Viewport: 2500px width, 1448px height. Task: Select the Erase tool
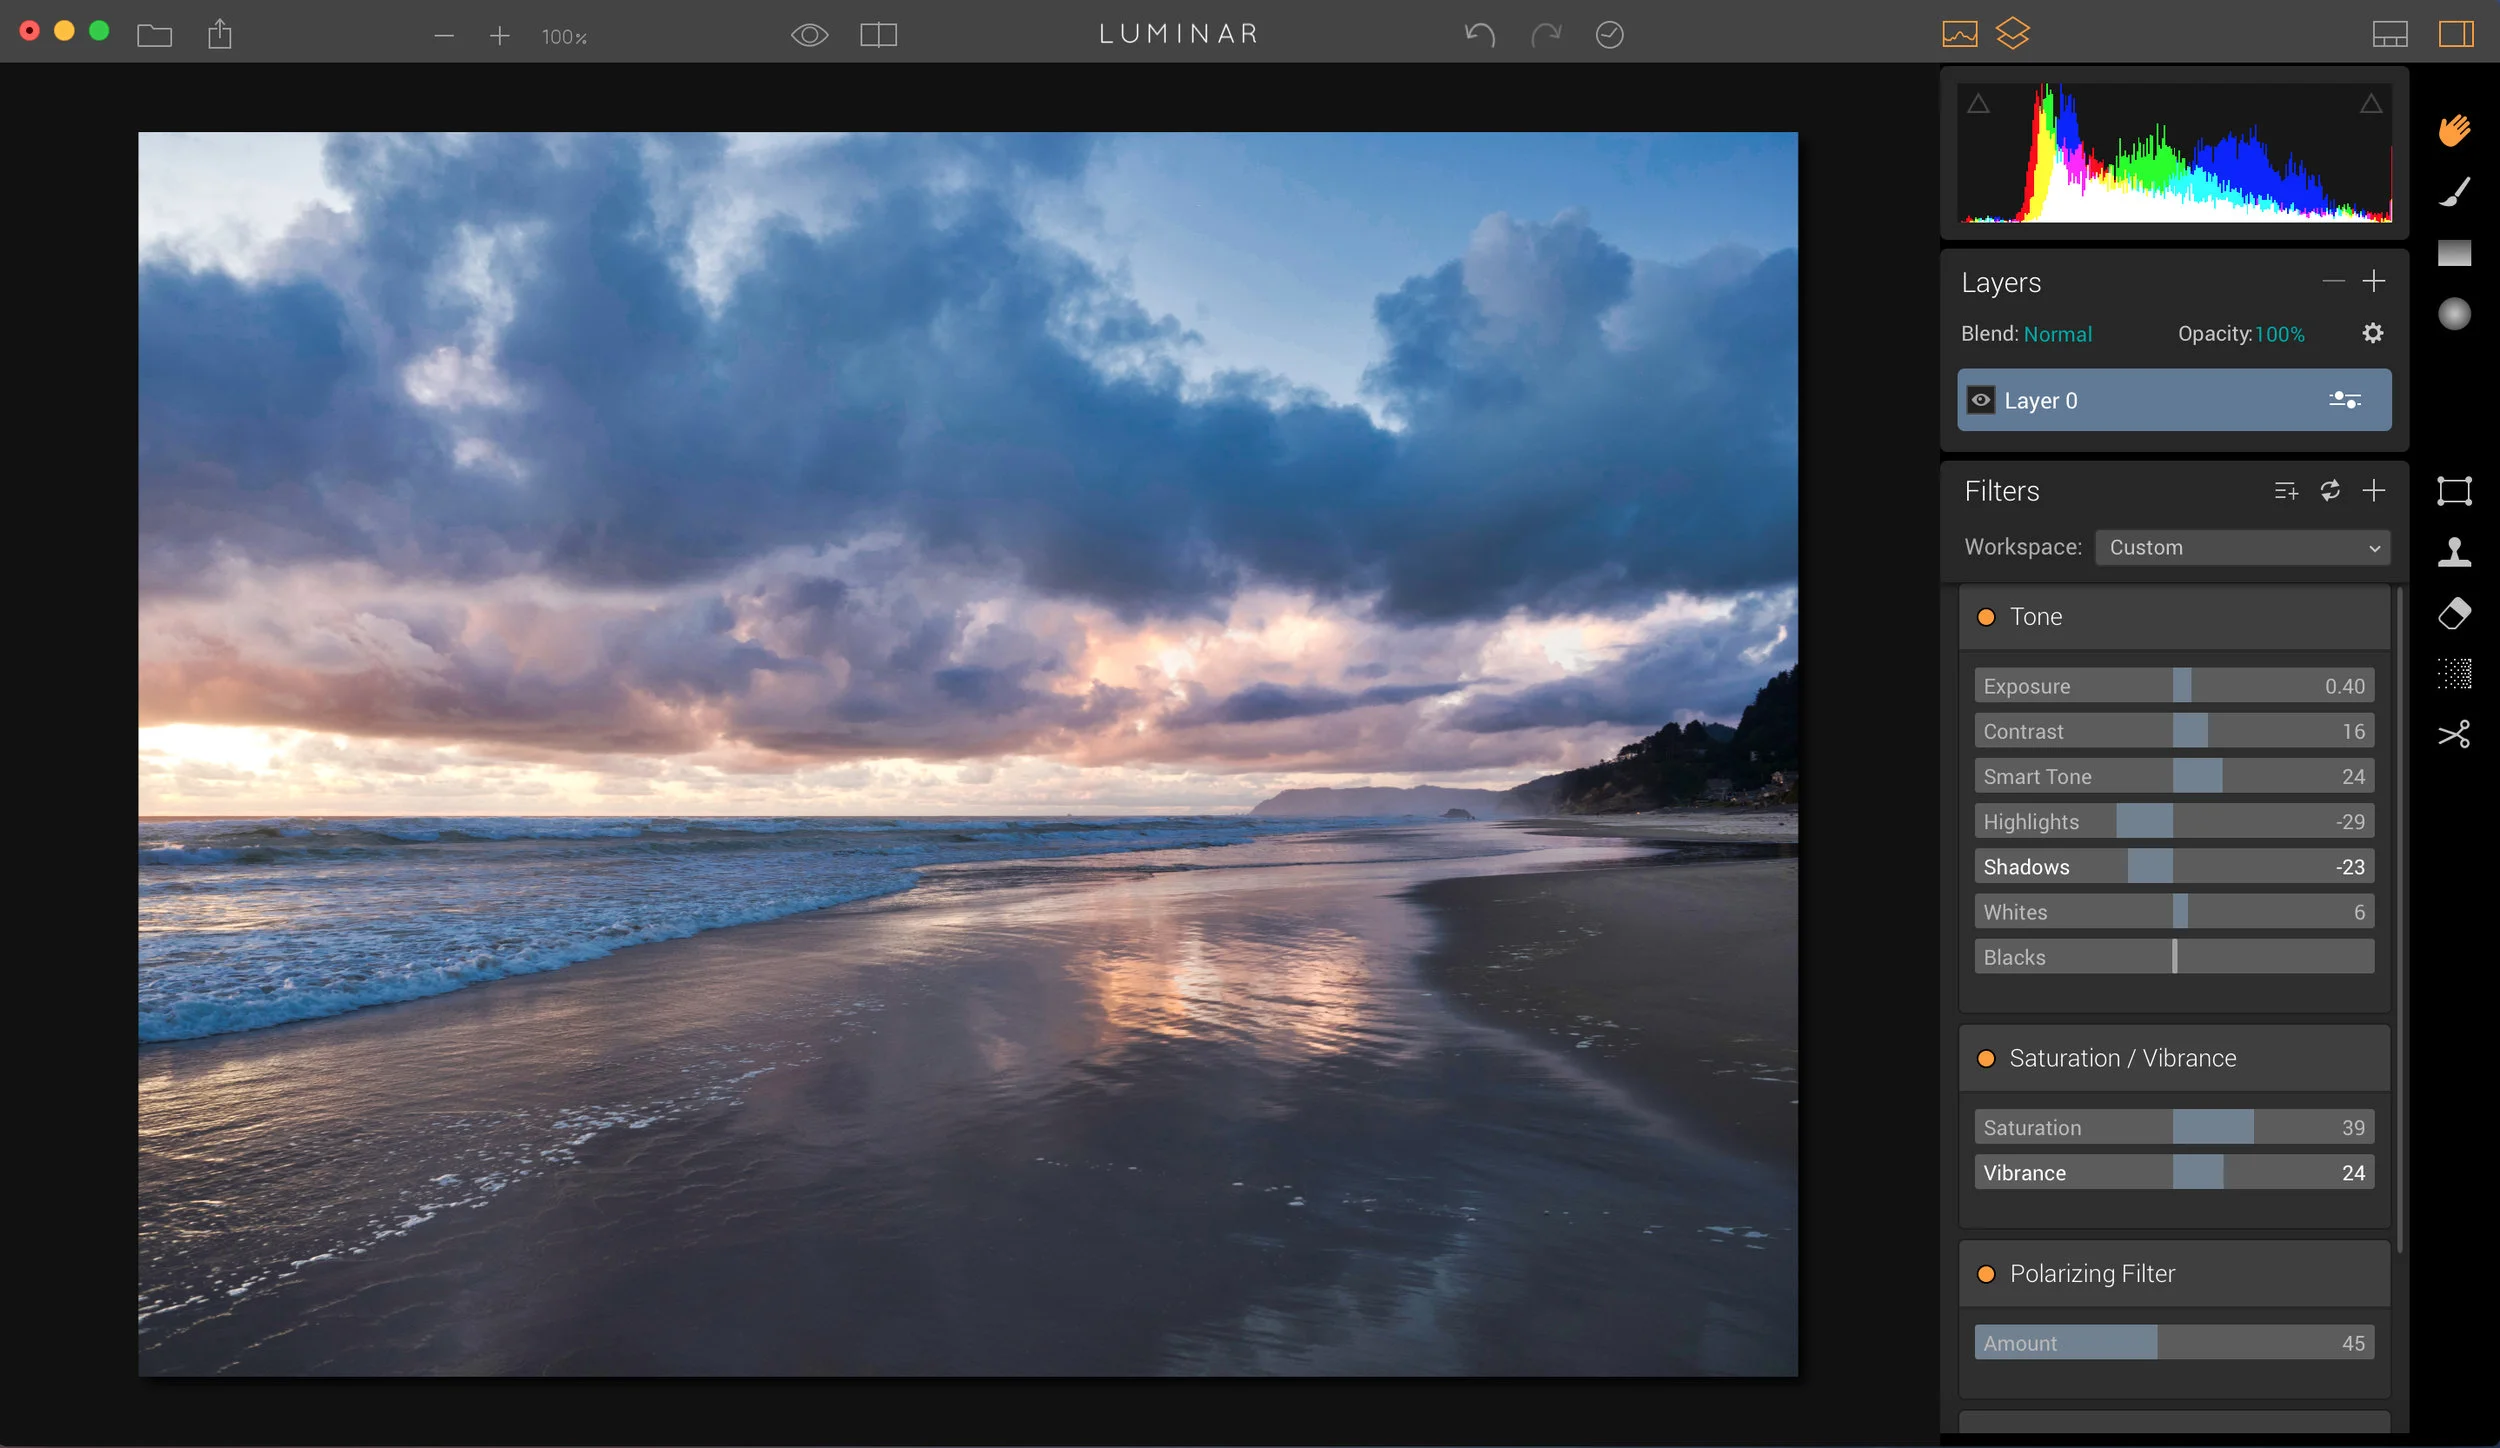click(2454, 613)
